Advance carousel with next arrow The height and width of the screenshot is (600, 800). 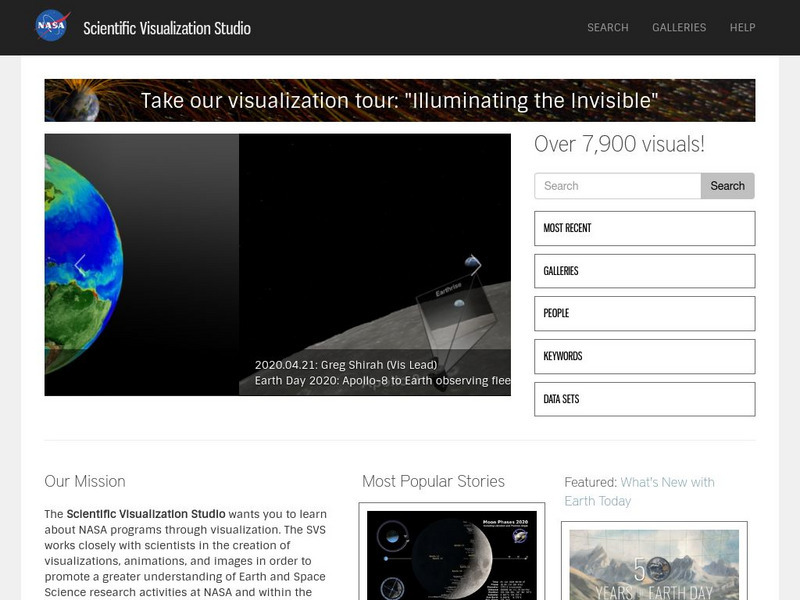(x=476, y=265)
